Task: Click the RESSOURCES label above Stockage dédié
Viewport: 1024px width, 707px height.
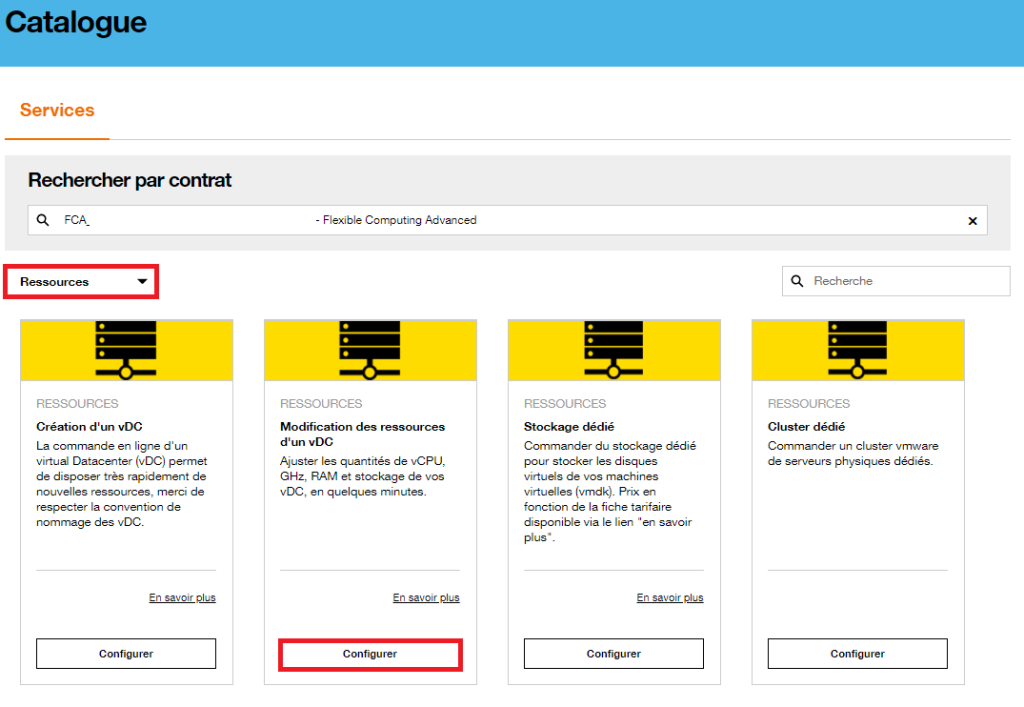Action: coord(565,403)
